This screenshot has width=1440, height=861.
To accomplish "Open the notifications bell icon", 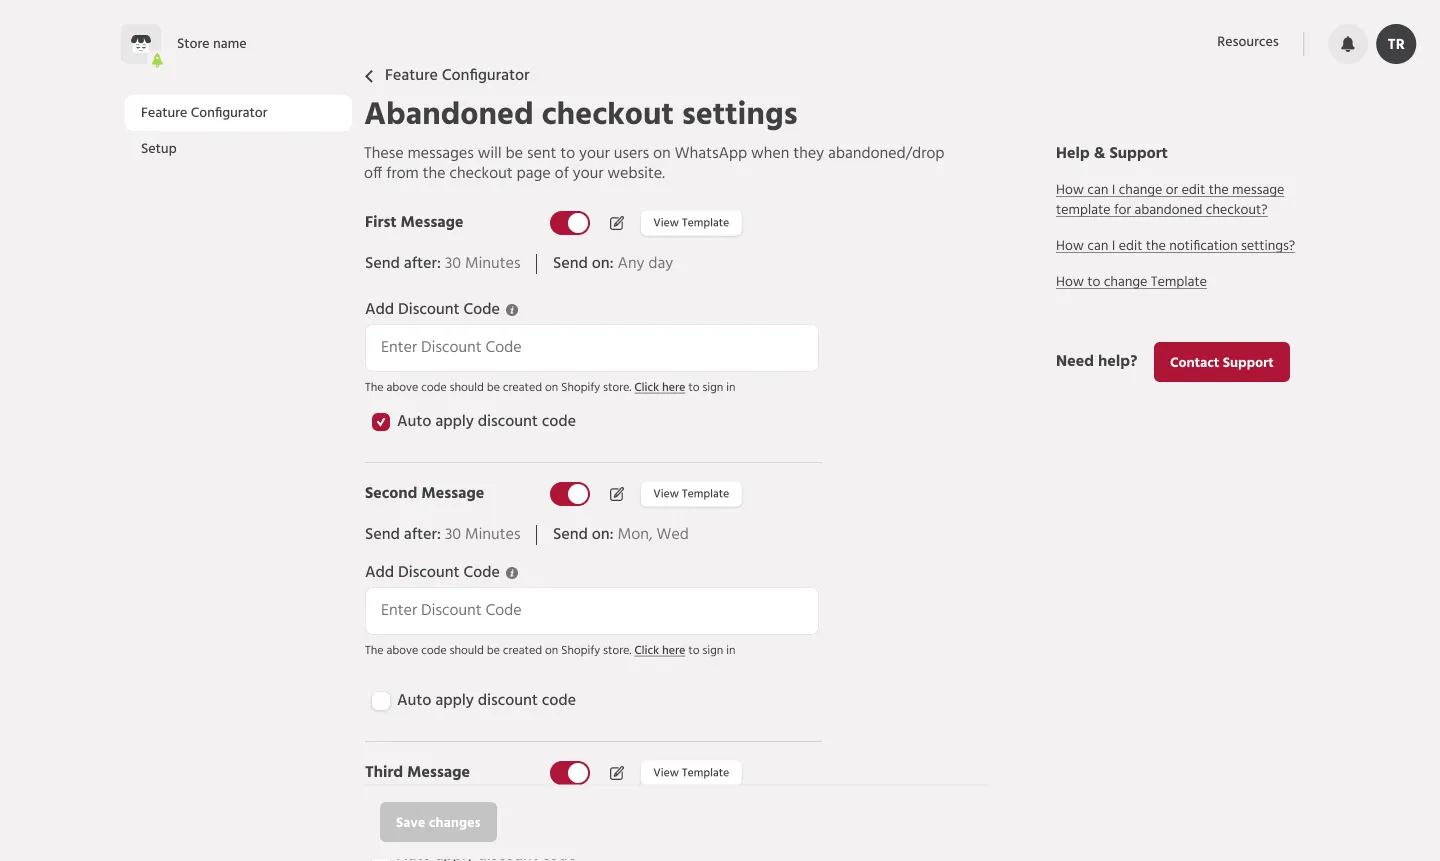I will click(x=1348, y=44).
